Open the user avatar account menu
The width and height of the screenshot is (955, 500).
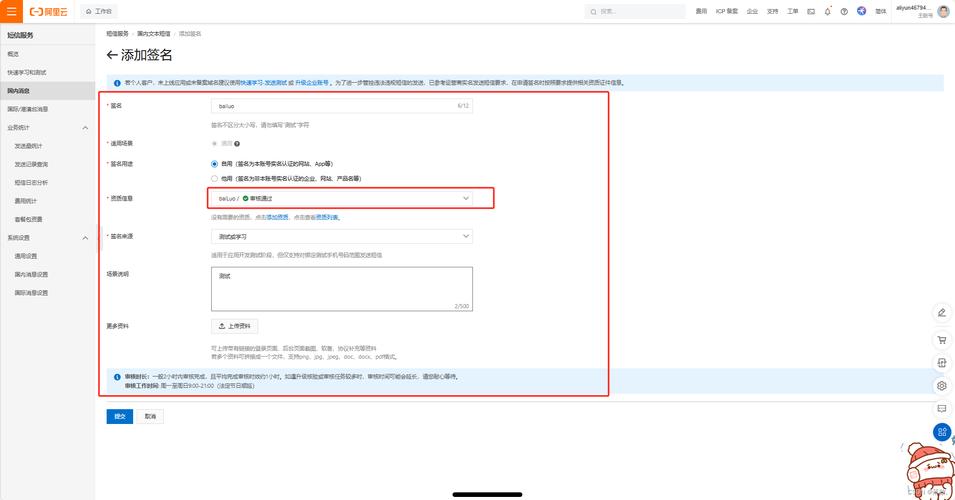[943, 11]
